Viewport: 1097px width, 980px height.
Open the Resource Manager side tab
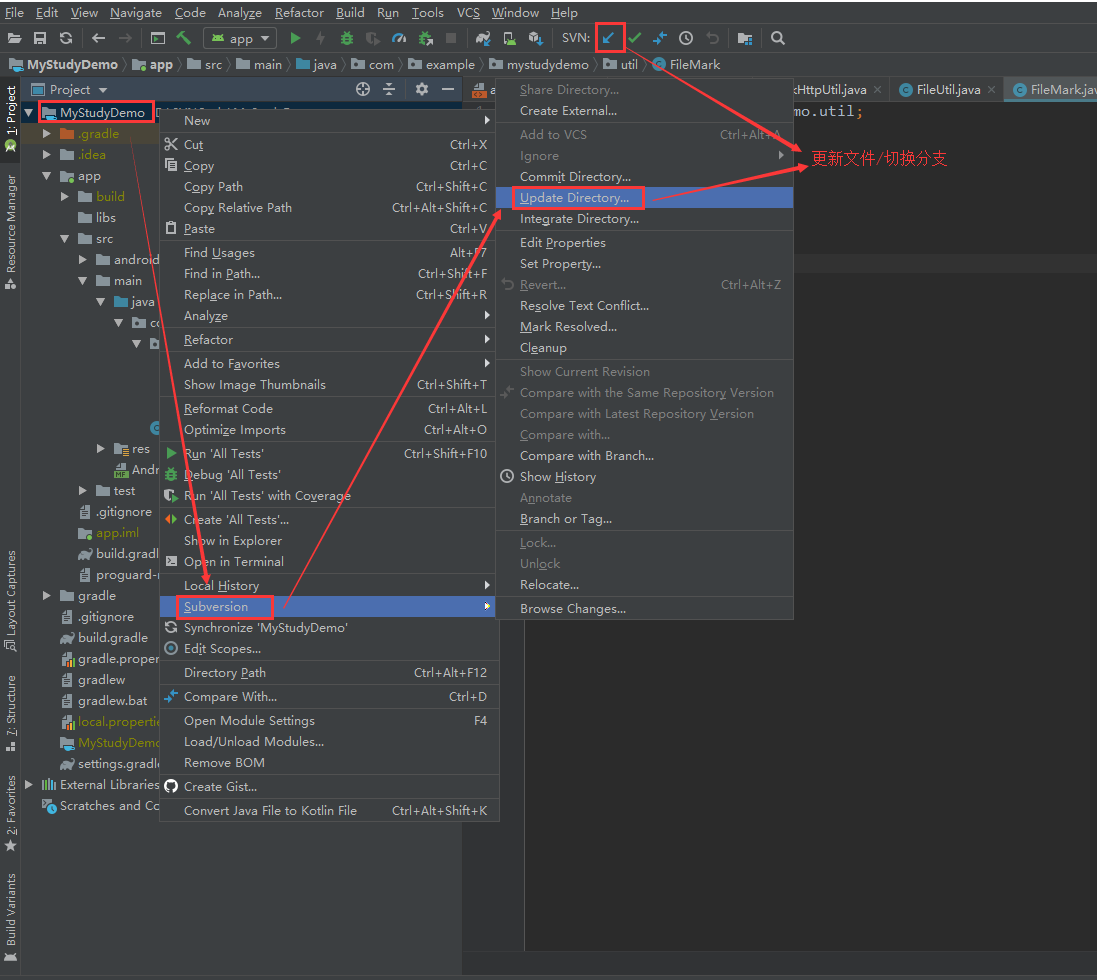10,231
